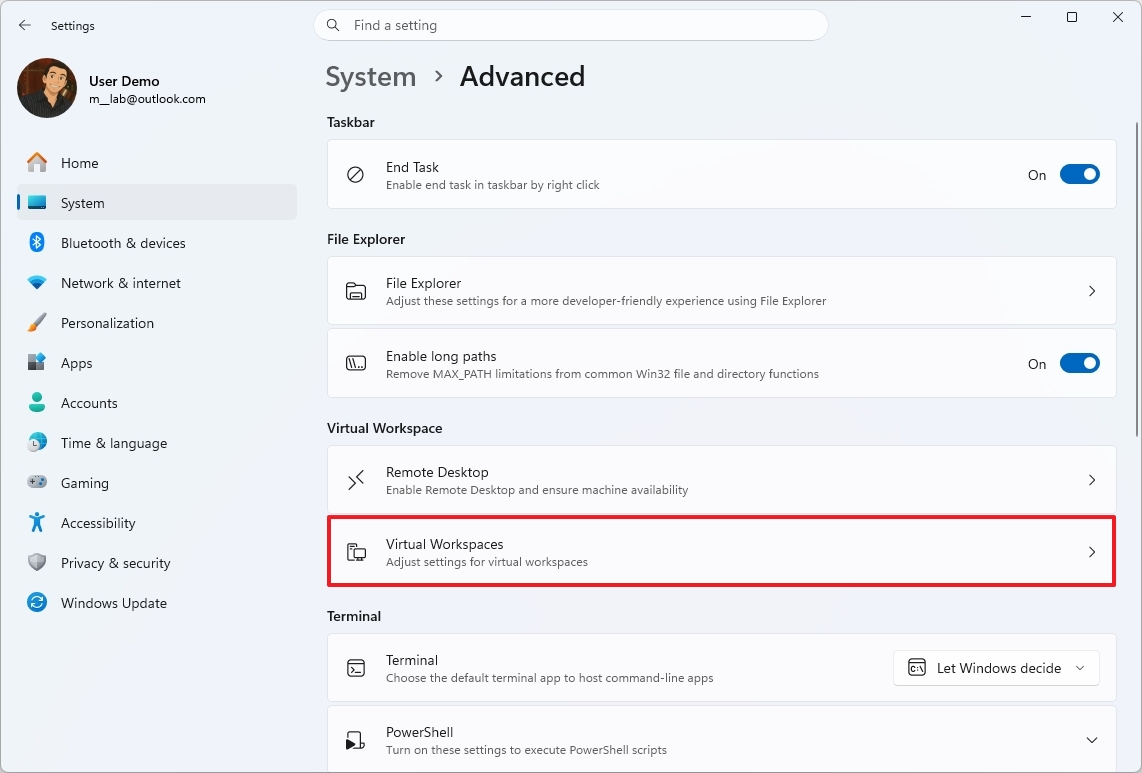Expand the Virtual Workspaces page
The image size is (1142, 773).
tap(721, 551)
